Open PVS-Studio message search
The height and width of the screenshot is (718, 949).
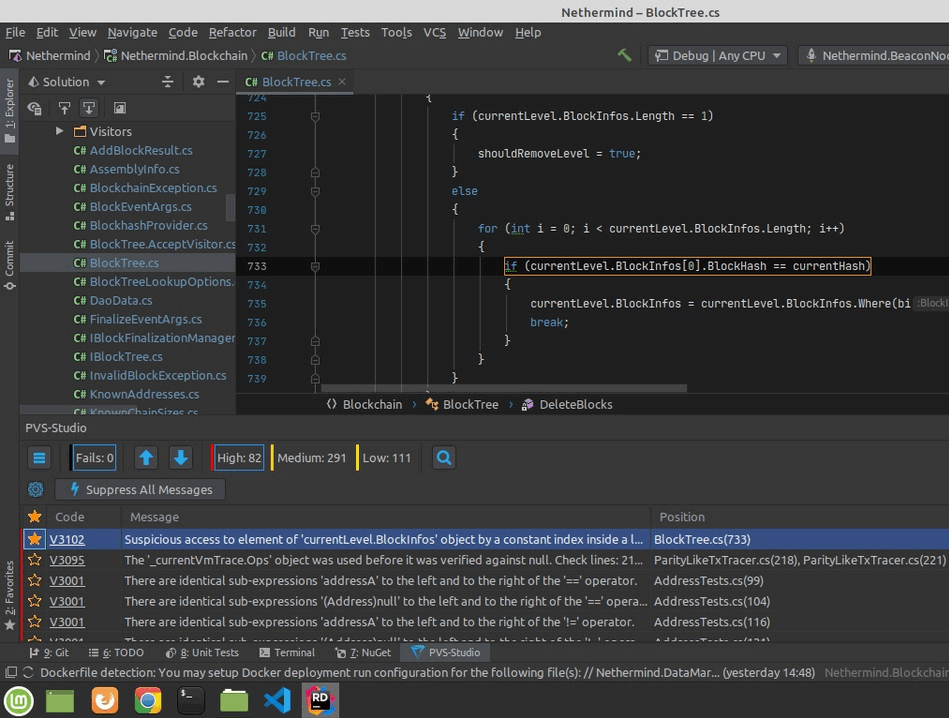click(444, 458)
